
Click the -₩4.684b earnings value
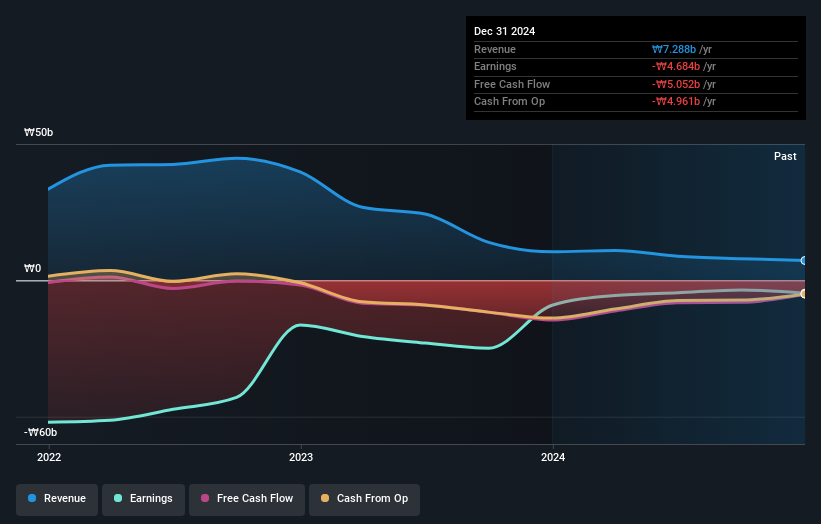676,66
